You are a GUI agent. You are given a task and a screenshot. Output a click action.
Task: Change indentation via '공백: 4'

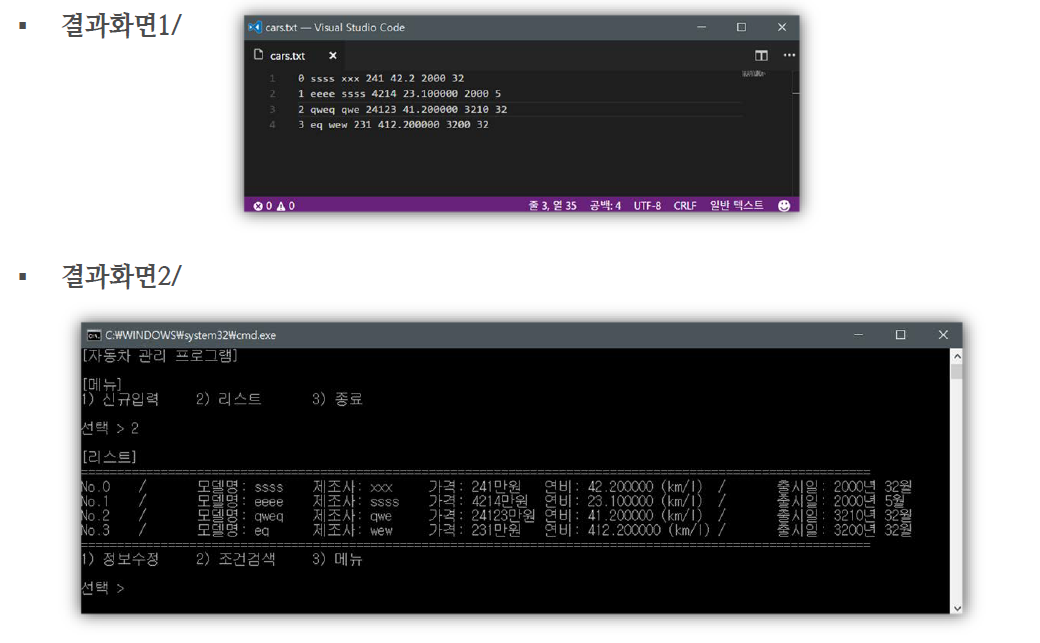(606, 206)
